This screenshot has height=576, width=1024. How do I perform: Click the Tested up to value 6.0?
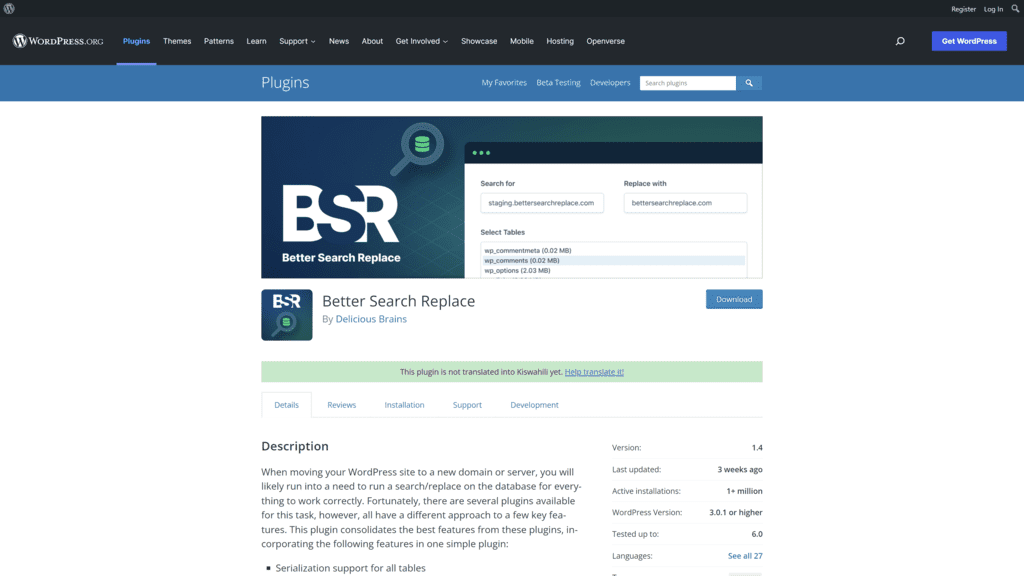pos(757,534)
